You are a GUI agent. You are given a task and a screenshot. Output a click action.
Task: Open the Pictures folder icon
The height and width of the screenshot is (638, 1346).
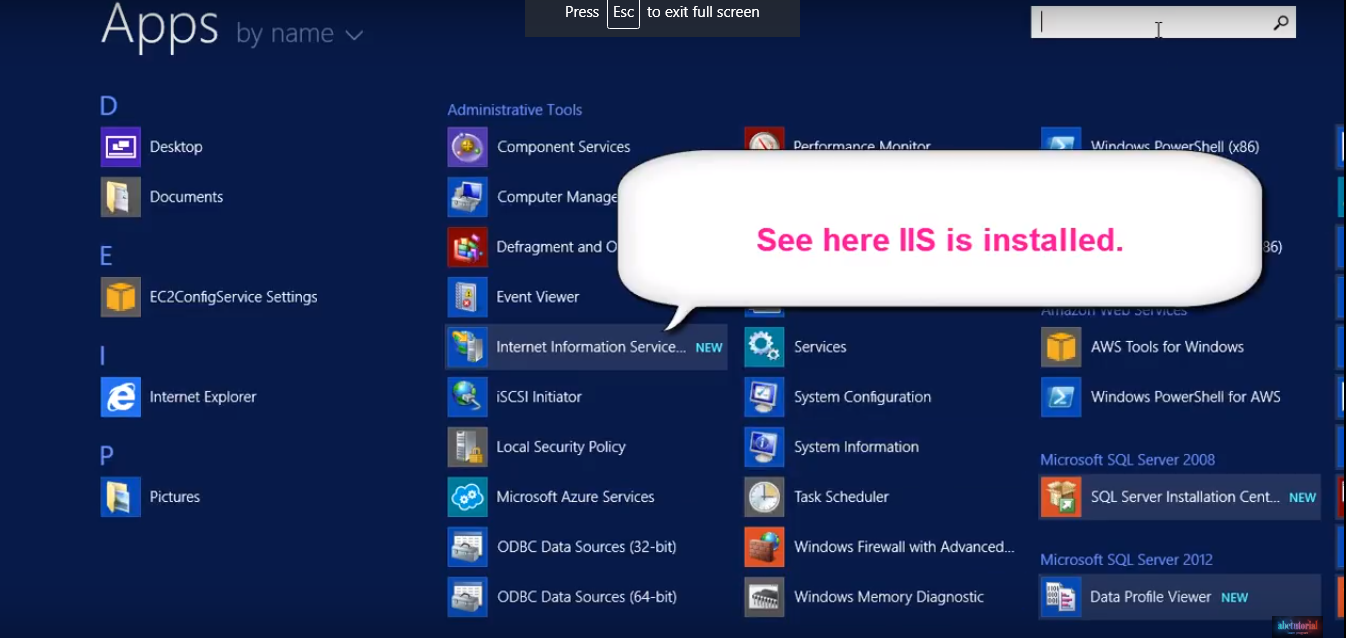(121, 497)
